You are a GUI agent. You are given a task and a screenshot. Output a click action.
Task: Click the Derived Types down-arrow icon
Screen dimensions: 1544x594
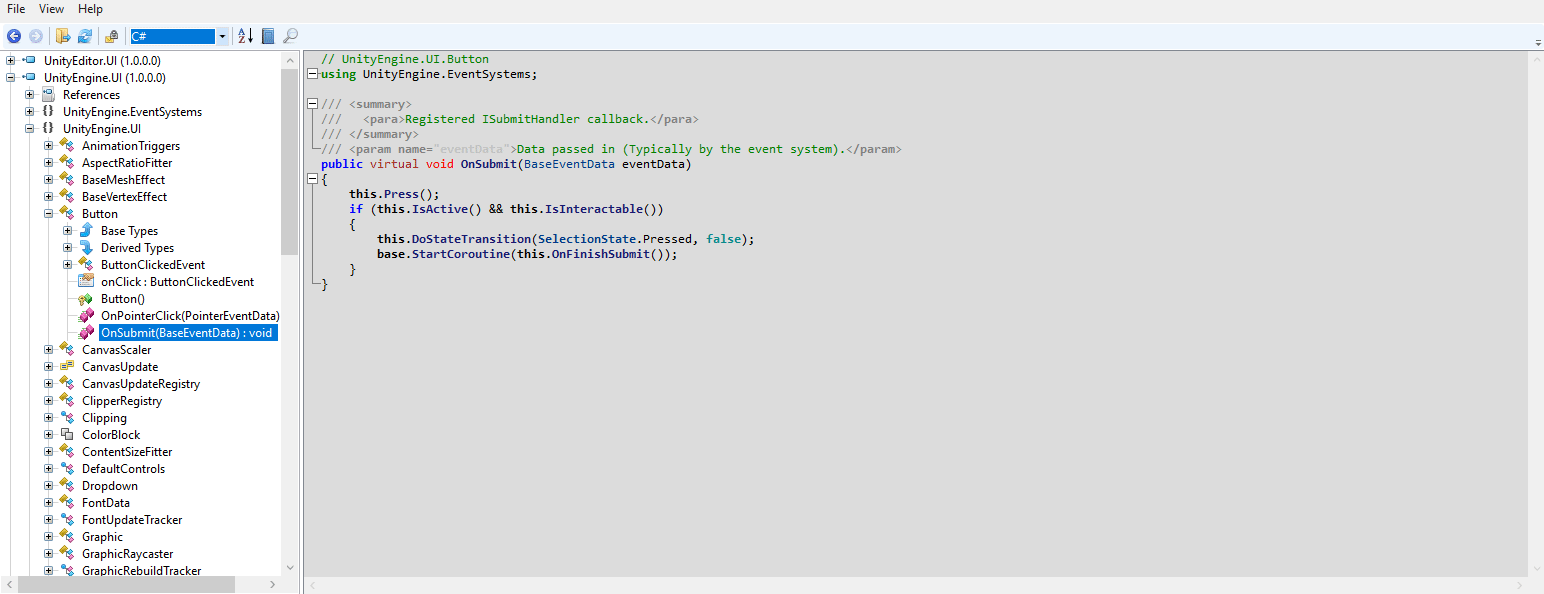tap(86, 248)
